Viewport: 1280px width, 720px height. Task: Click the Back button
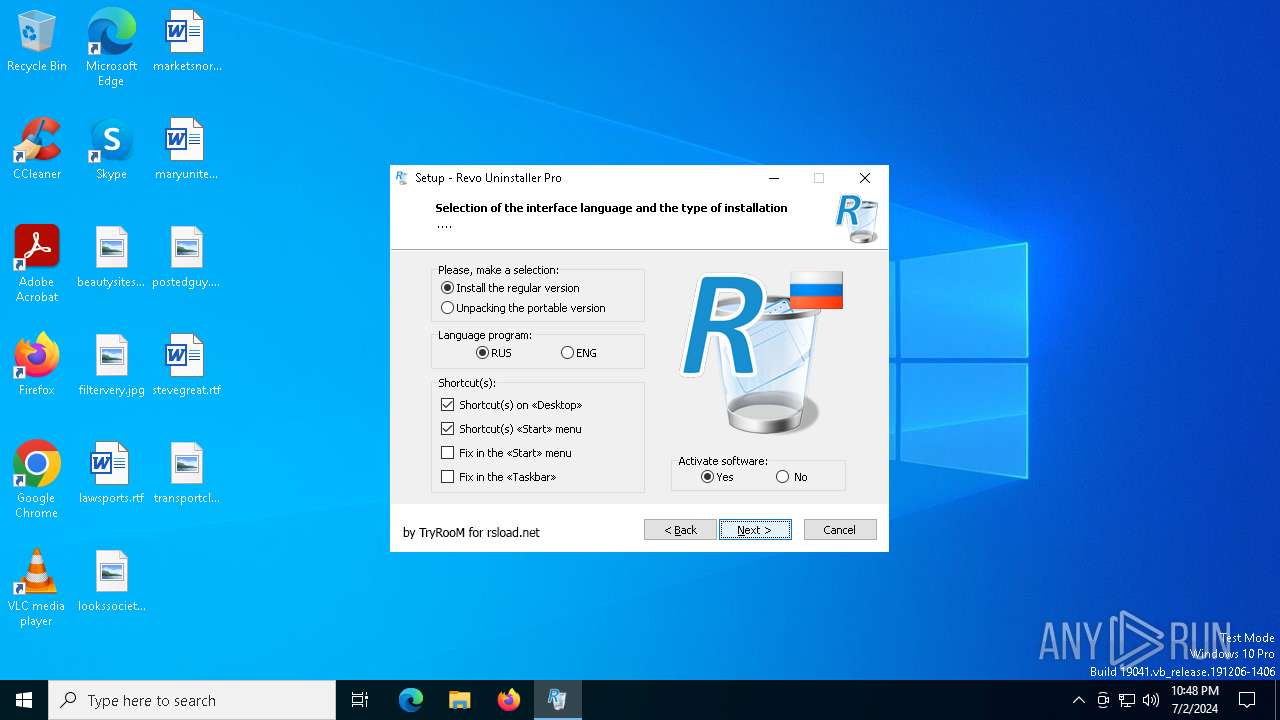tap(680, 530)
